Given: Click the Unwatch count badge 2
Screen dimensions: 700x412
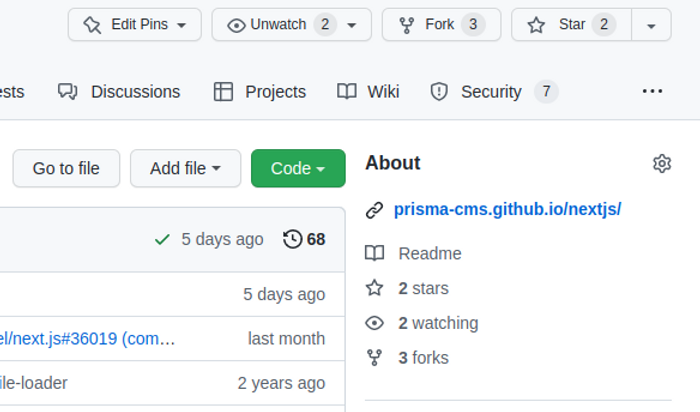Looking at the screenshot, I should point(325,25).
